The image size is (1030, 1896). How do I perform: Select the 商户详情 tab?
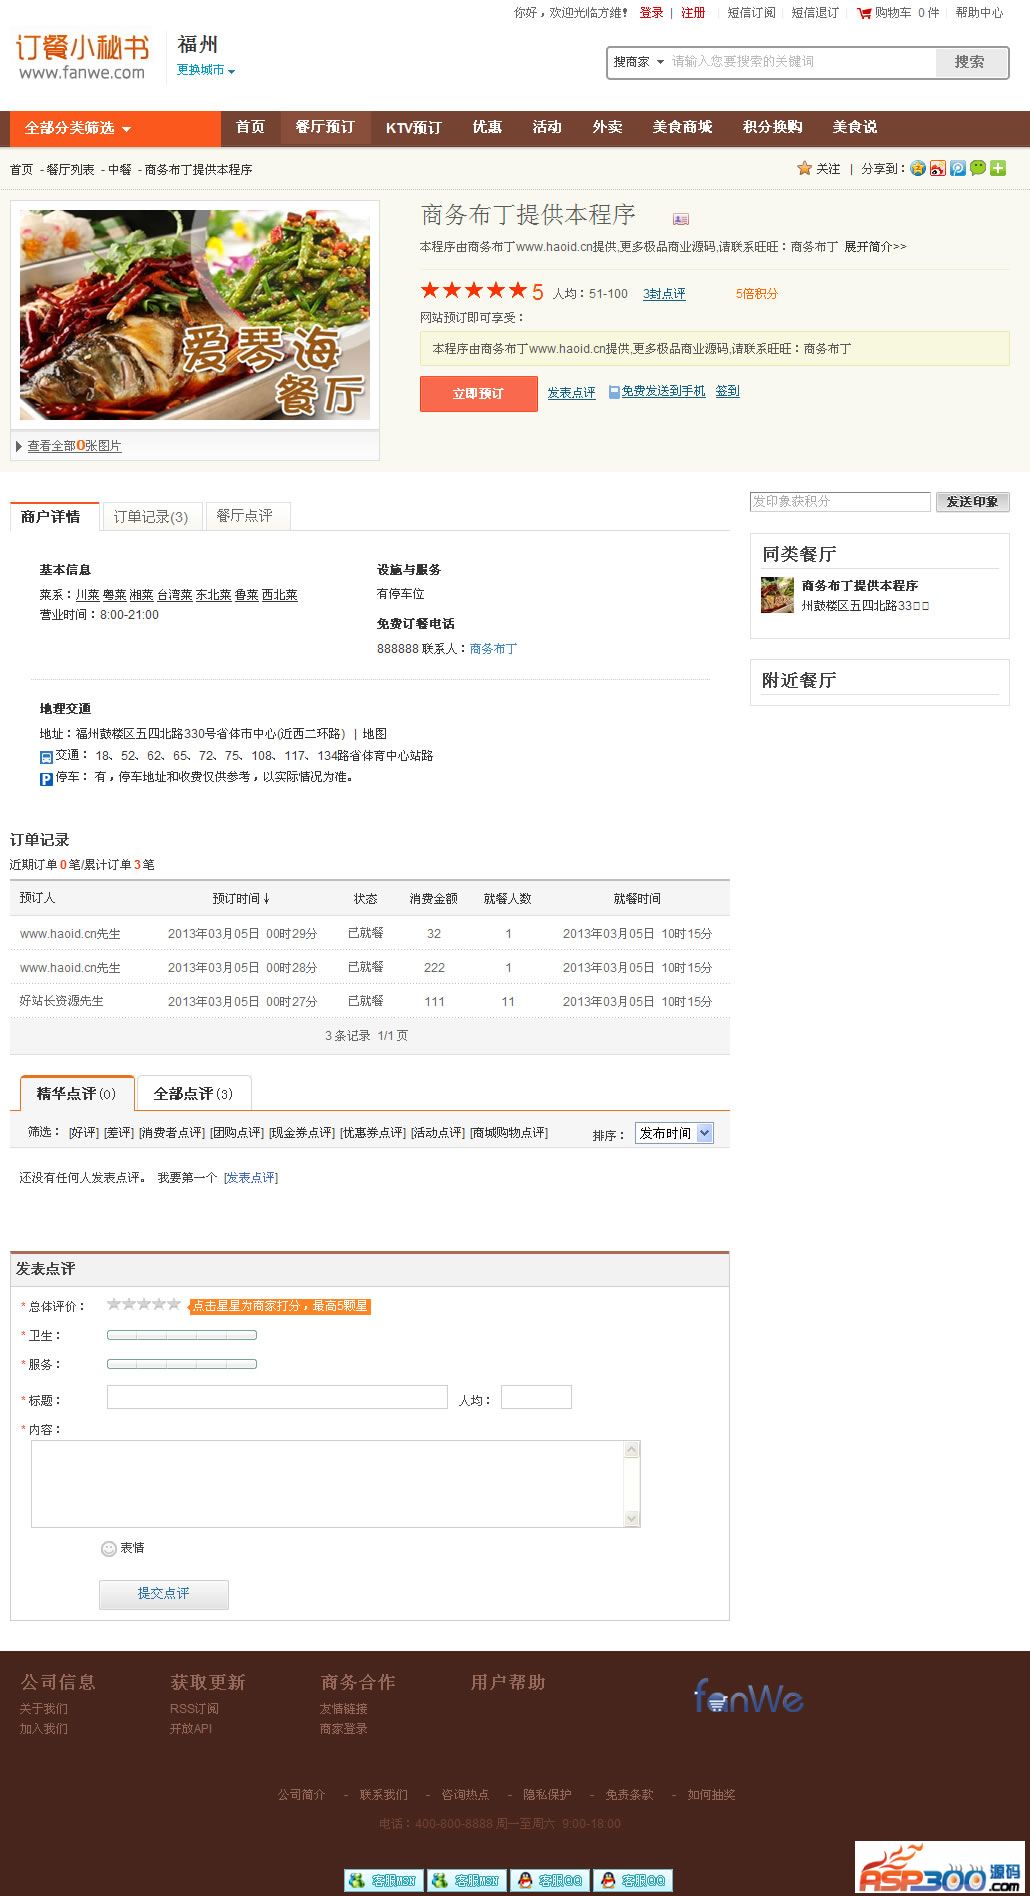tap(54, 516)
